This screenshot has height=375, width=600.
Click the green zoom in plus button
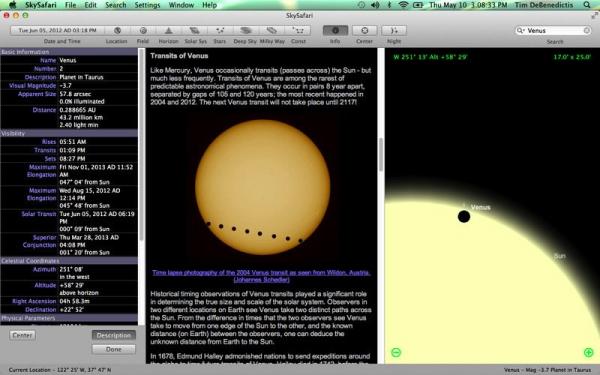(589, 352)
